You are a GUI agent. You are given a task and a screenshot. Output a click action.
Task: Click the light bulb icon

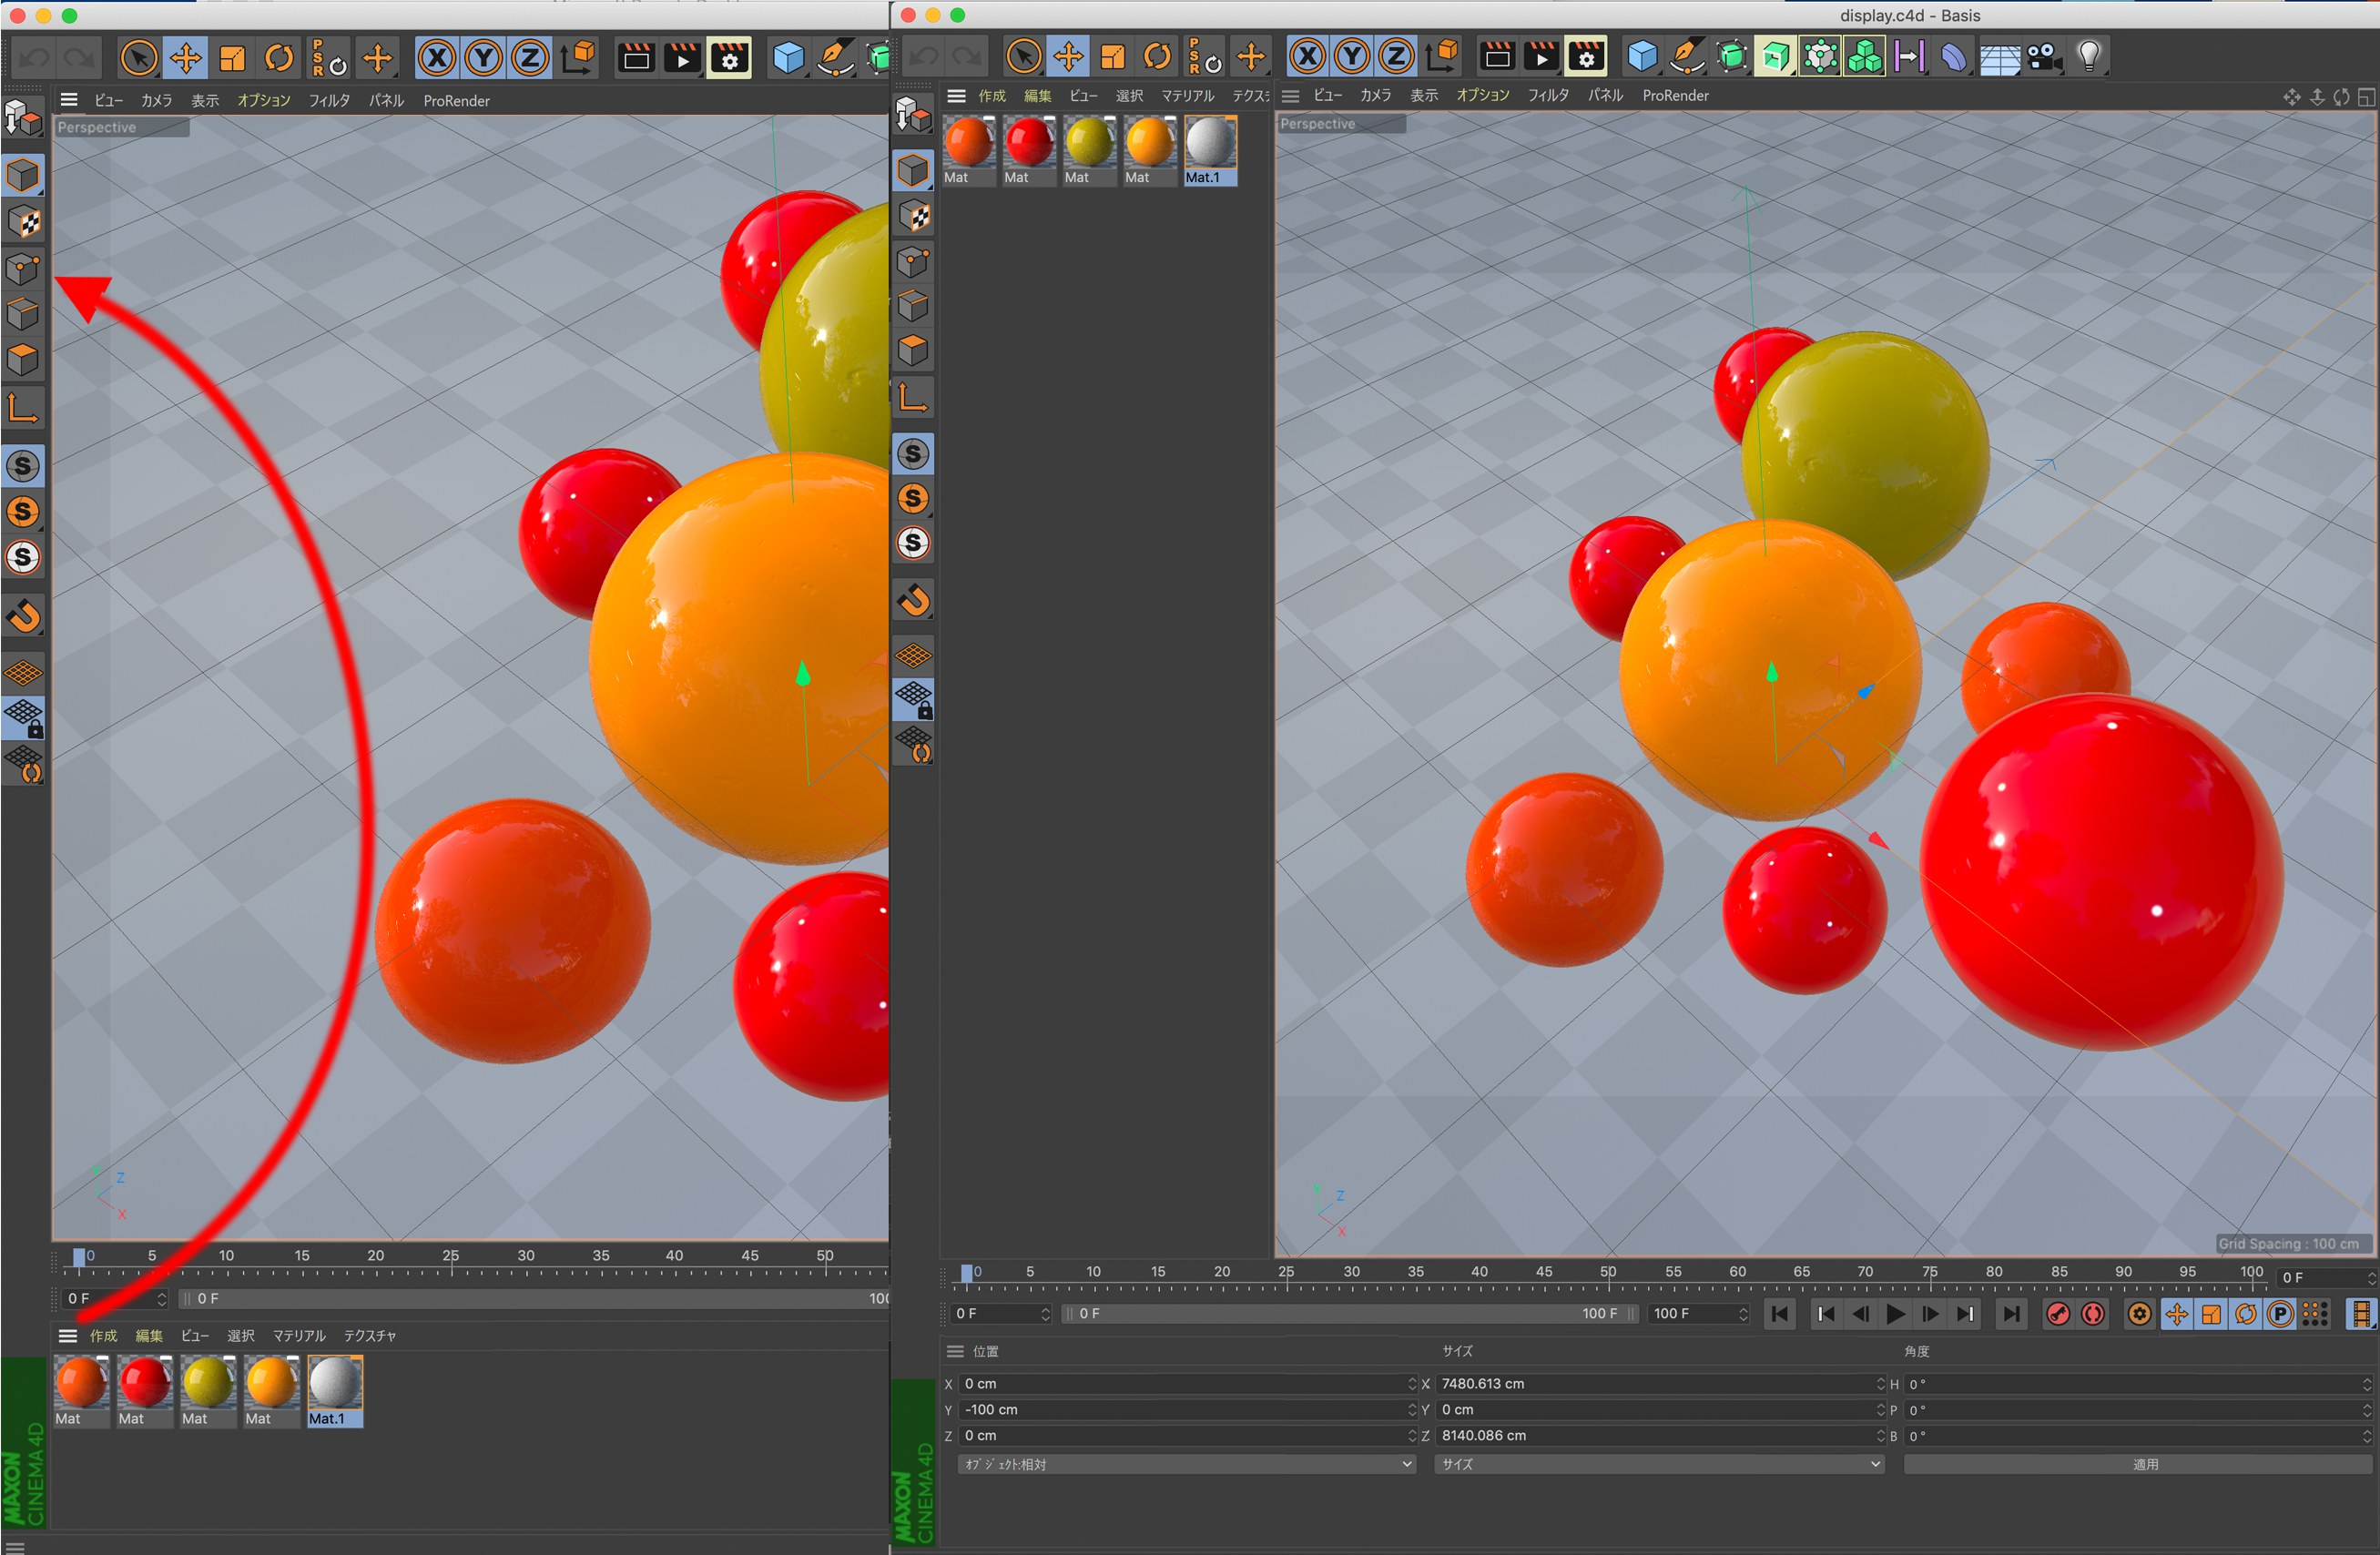[x=2089, y=56]
